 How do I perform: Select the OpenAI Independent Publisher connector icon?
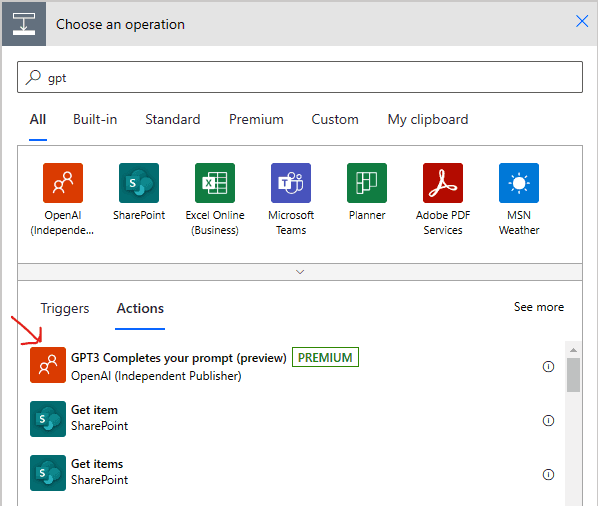coord(63,183)
